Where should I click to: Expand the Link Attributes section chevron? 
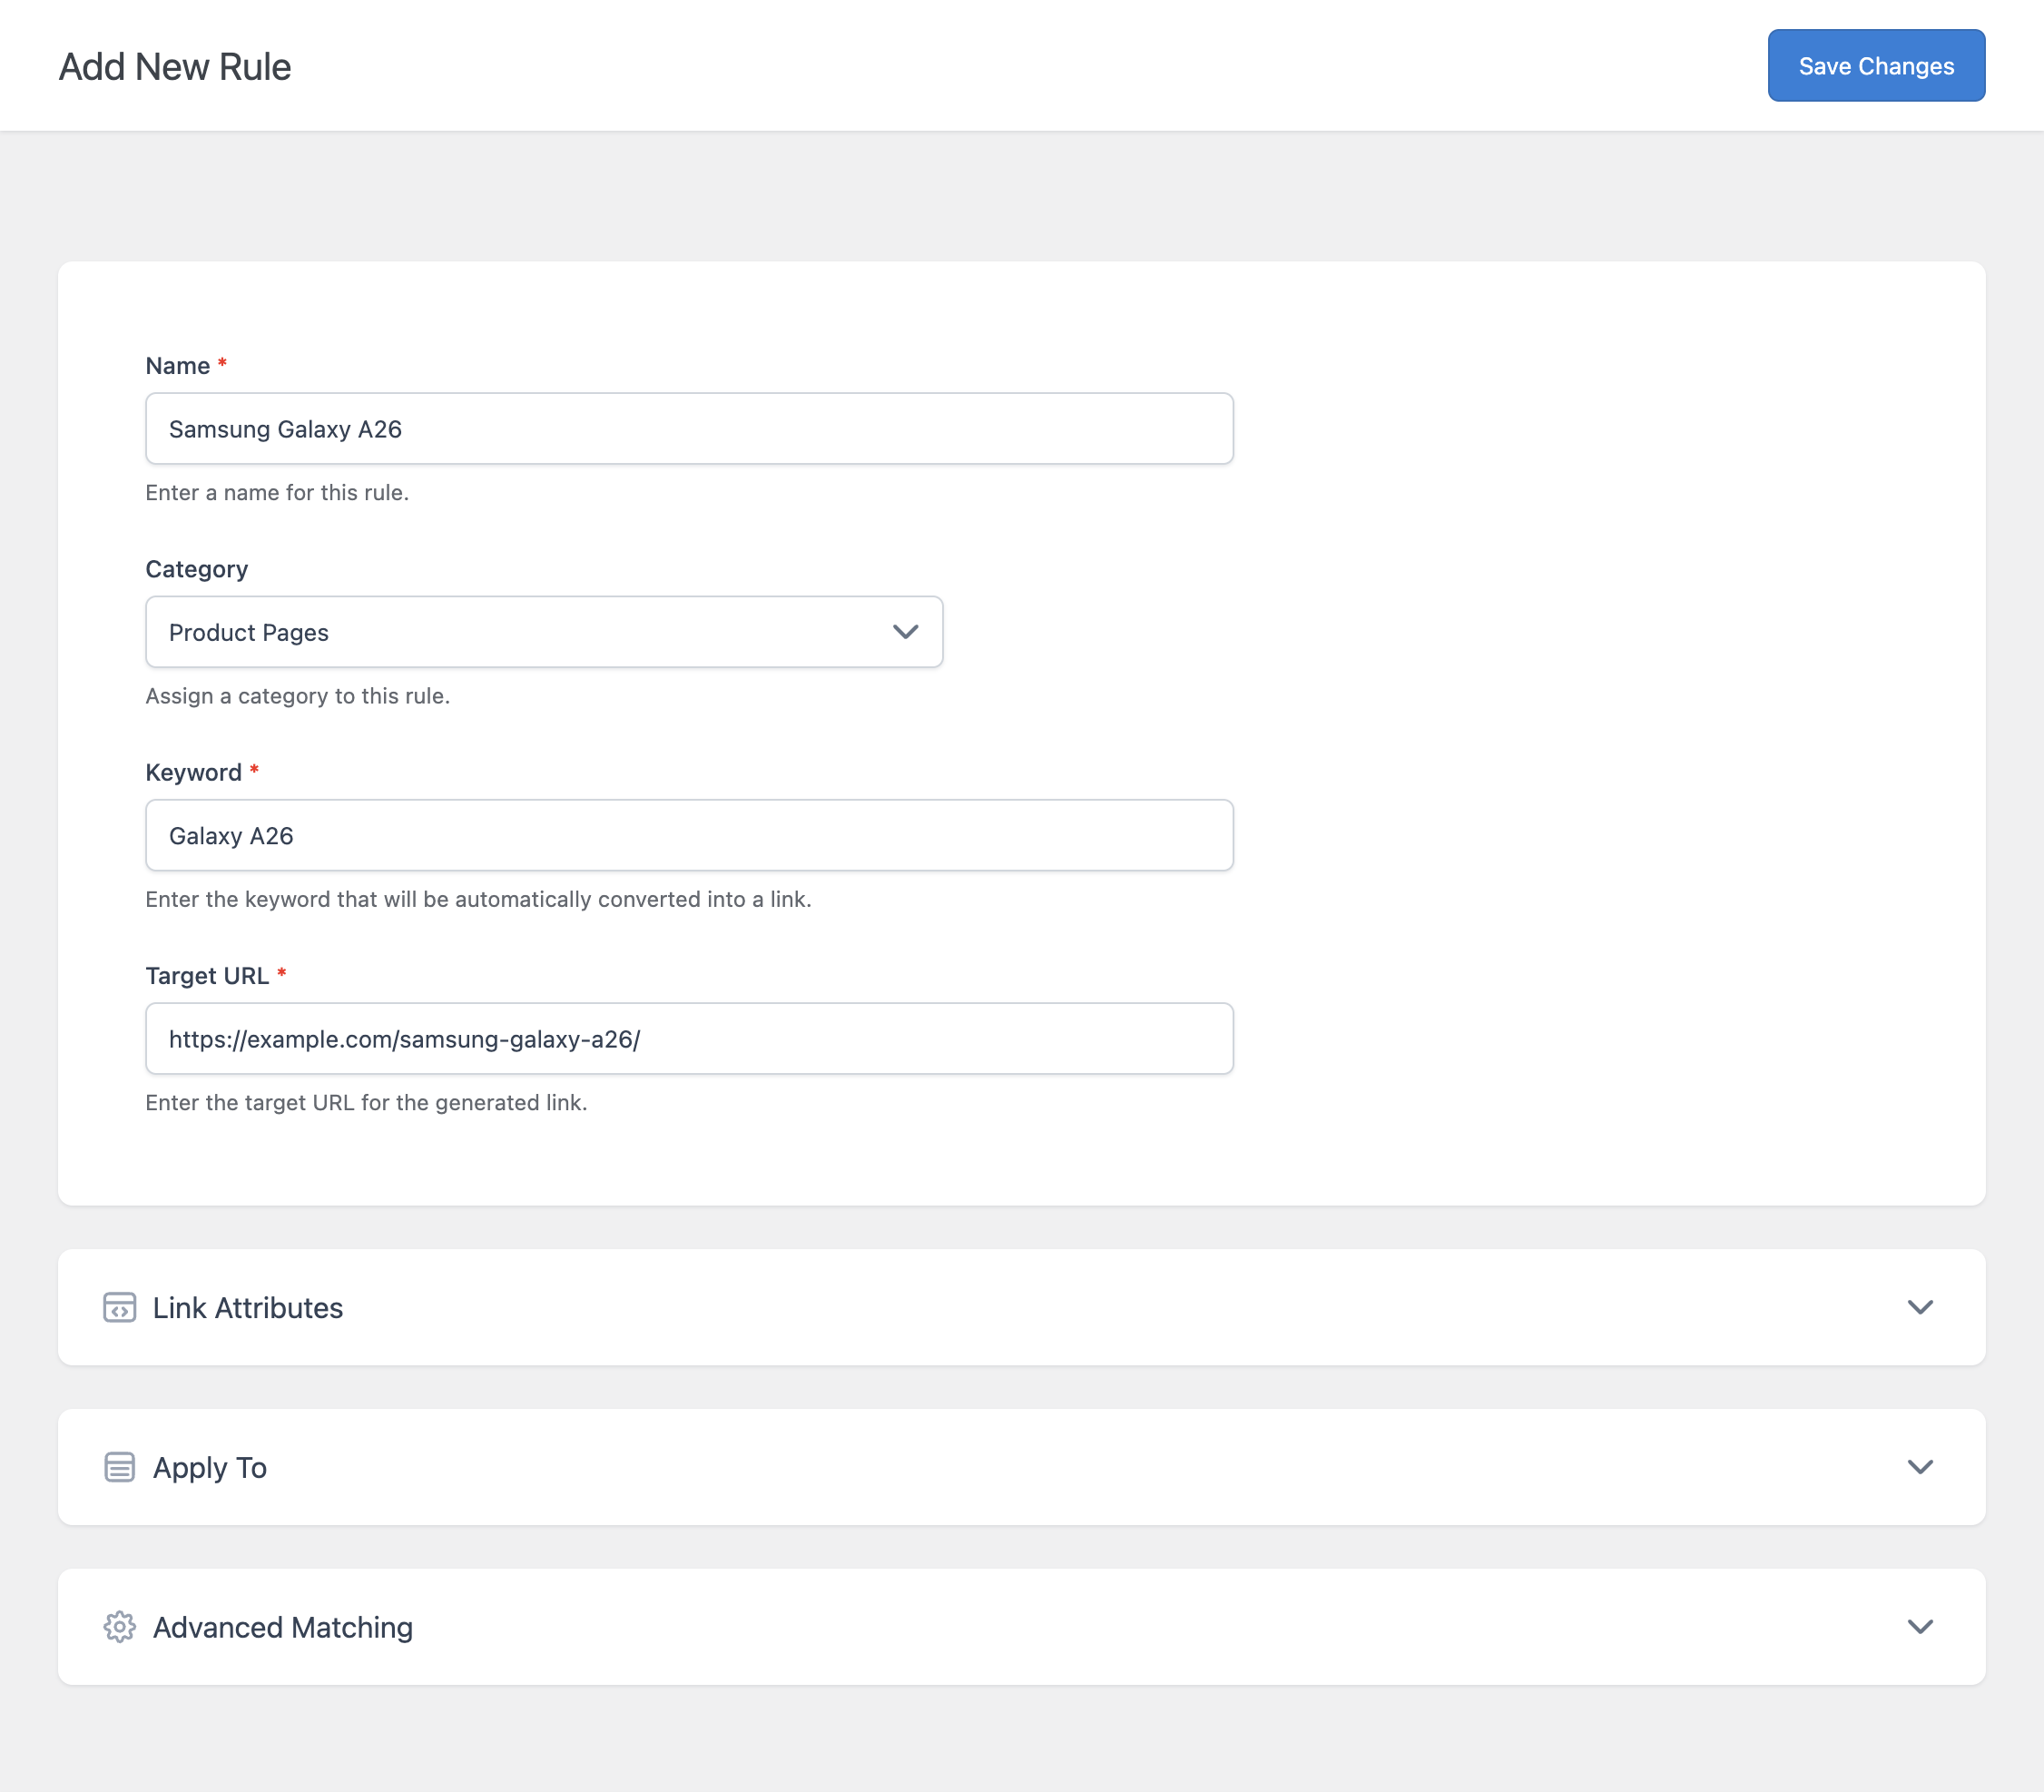(1920, 1307)
